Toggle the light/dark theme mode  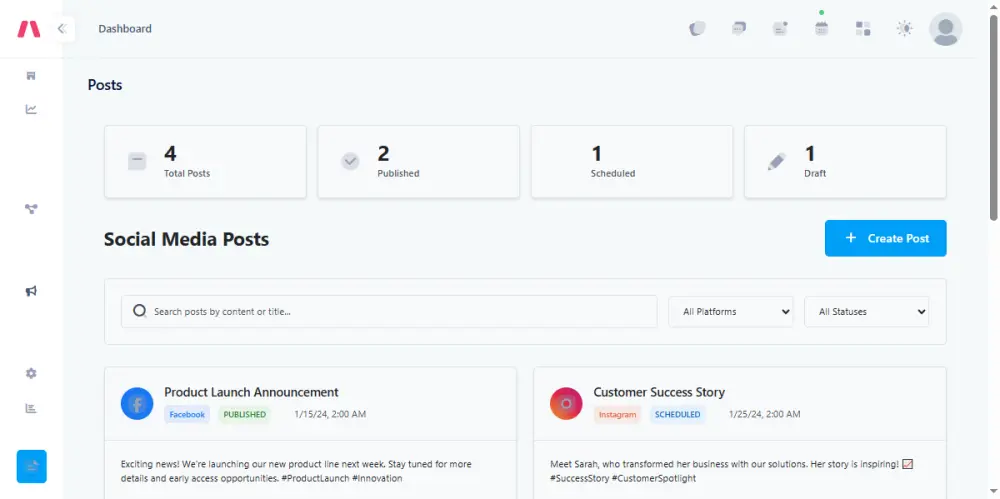click(x=904, y=29)
